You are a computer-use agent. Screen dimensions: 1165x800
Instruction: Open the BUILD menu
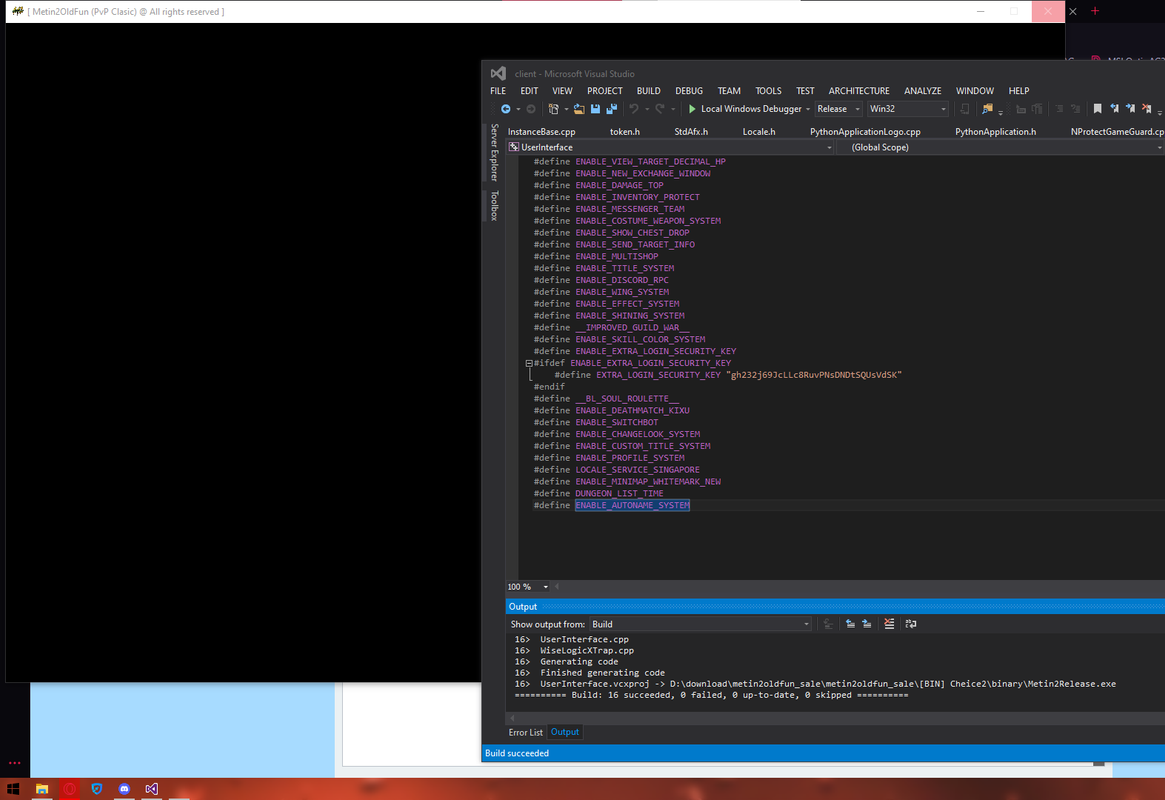(x=649, y=91)
